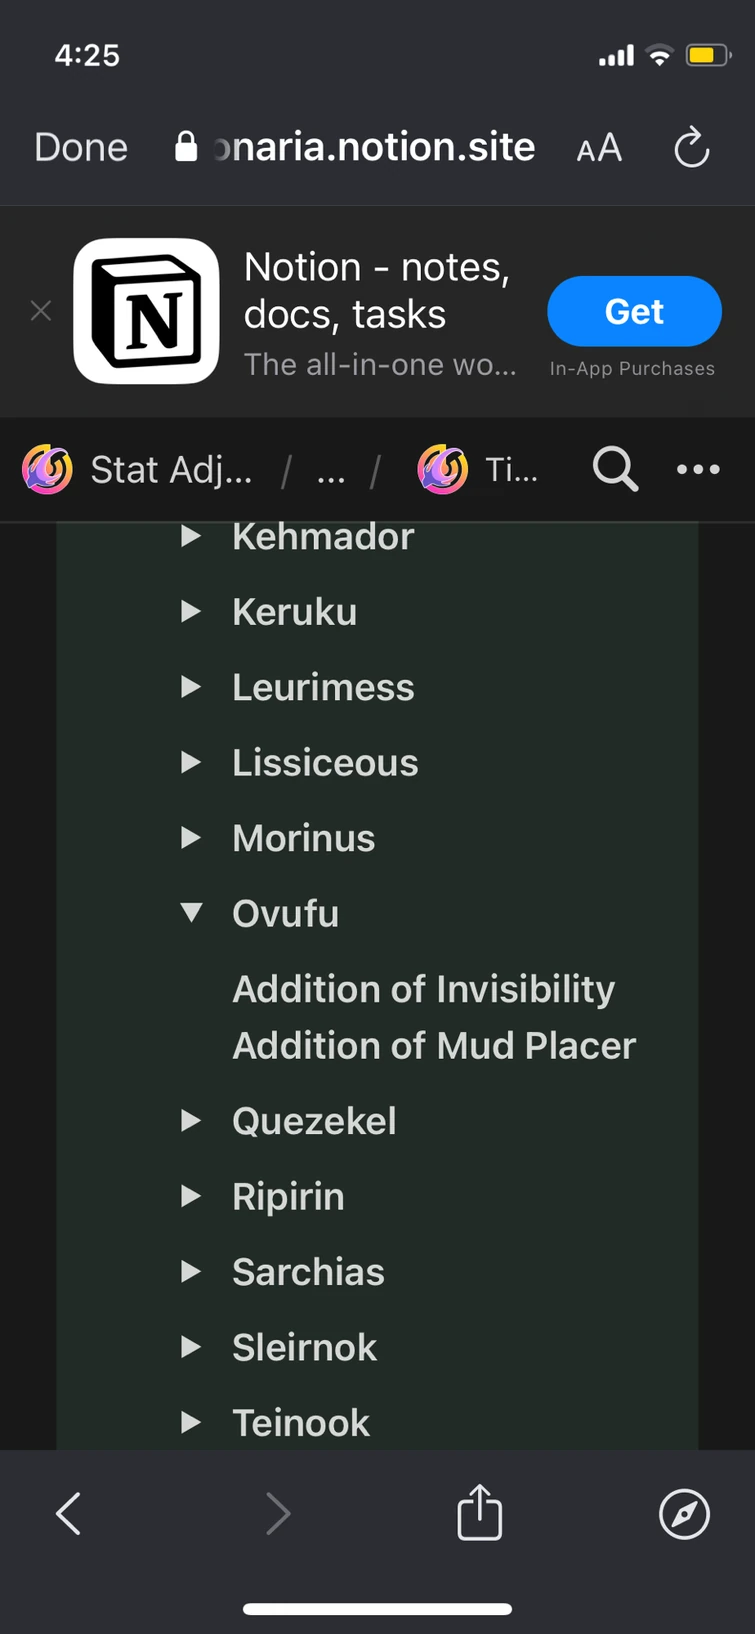Screen dimensions: 755x1634
Task: Collapse the Ovufu toggle list
Action: 191,912
